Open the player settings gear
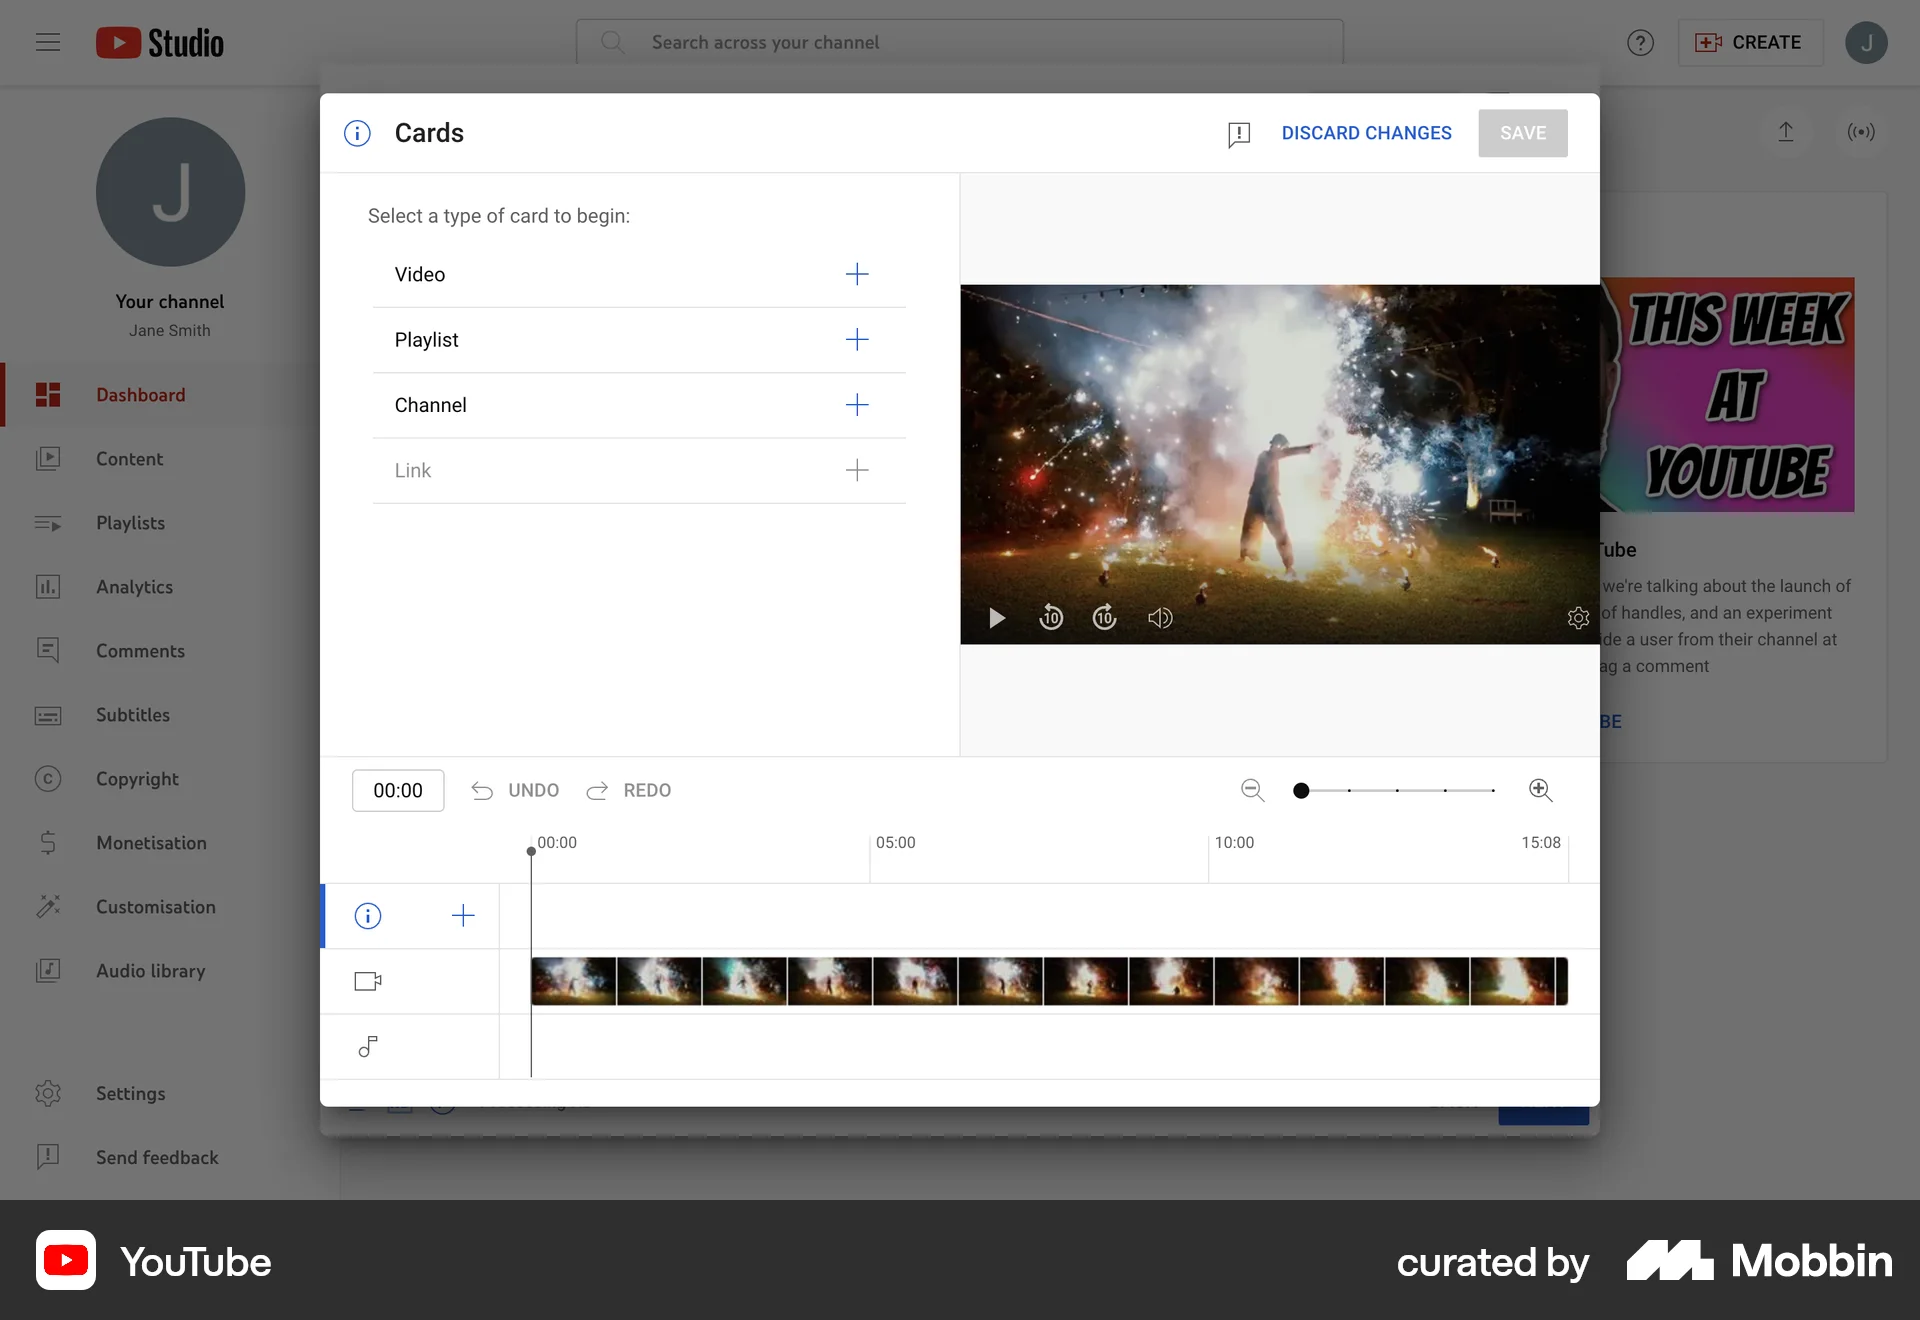The height and width of the screenshot is (1320, 1920). click(1578, 618)
